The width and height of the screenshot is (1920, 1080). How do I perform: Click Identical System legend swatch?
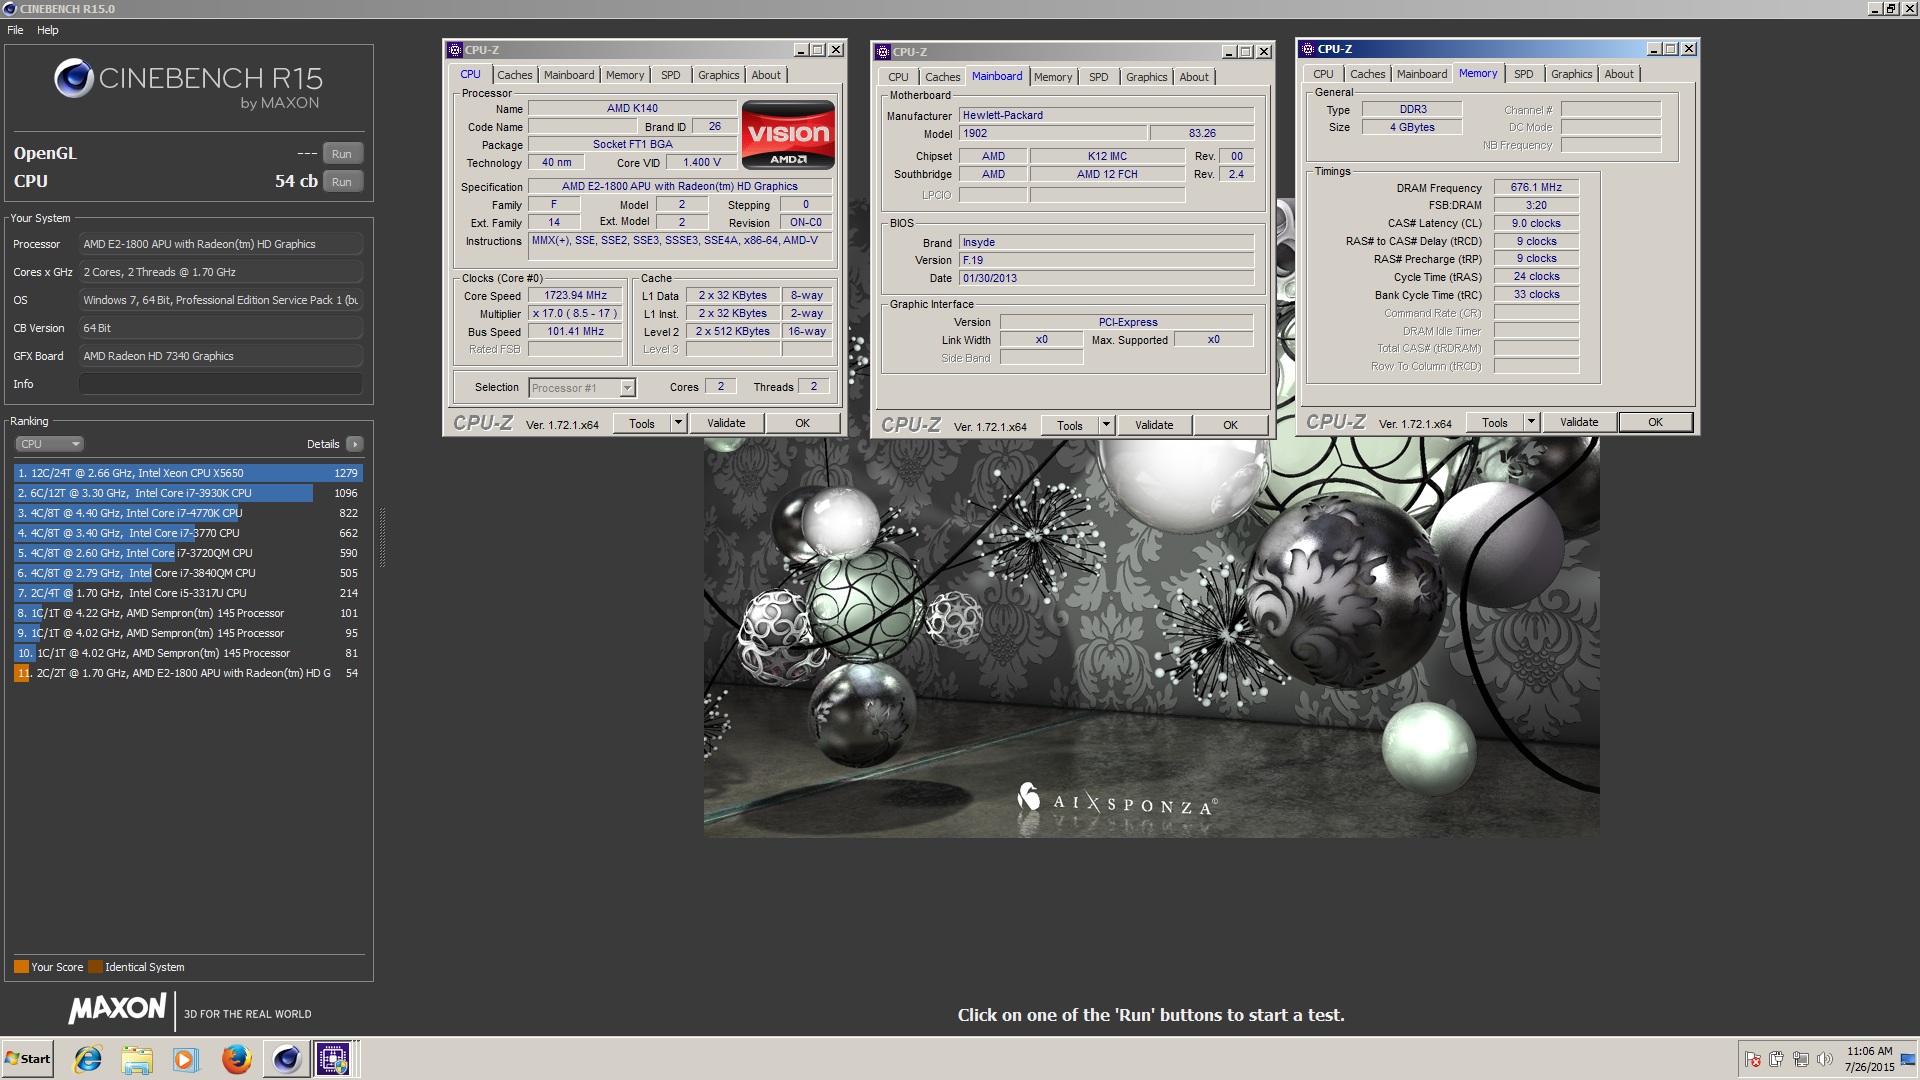(95, 967)
